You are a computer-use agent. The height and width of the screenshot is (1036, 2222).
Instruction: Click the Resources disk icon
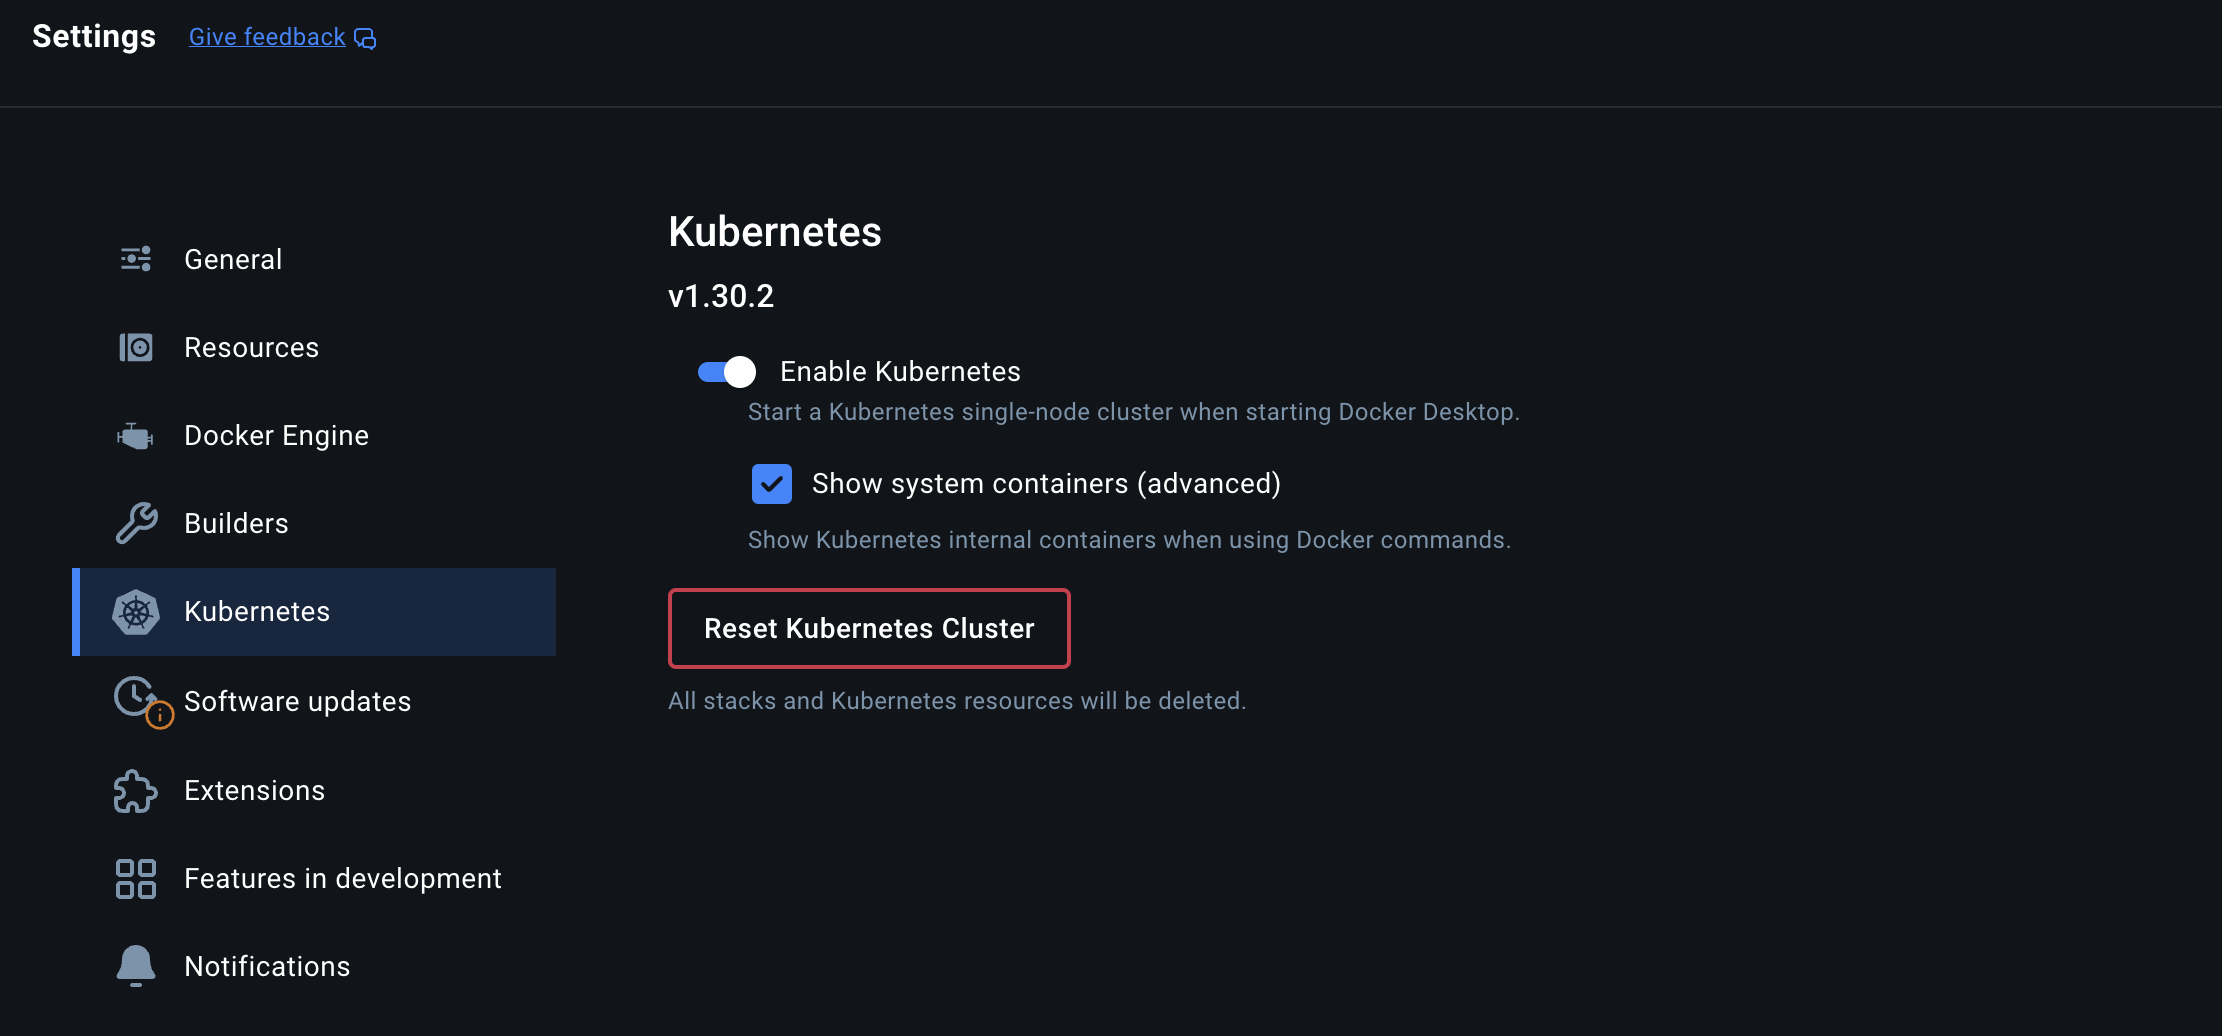136,347
